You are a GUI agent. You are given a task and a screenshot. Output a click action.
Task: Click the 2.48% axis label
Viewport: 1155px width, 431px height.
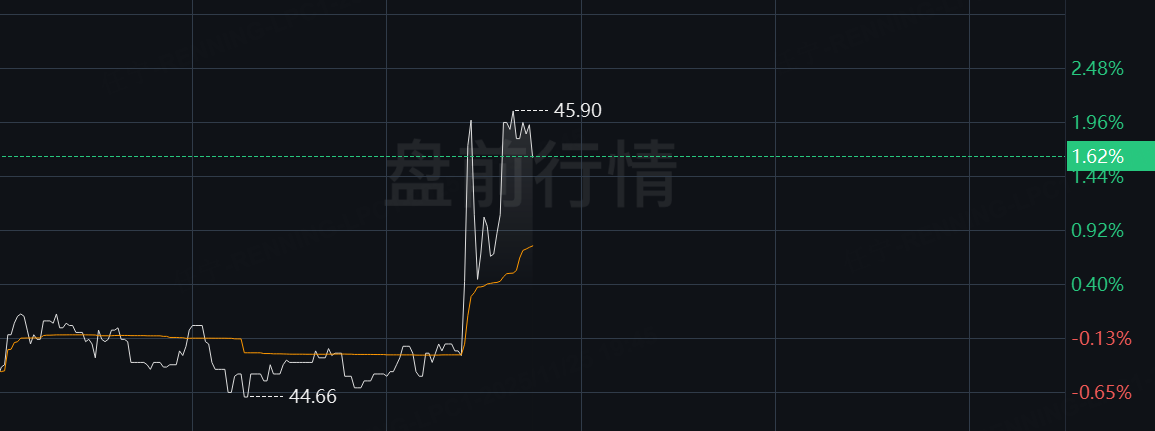(1098, 69)
